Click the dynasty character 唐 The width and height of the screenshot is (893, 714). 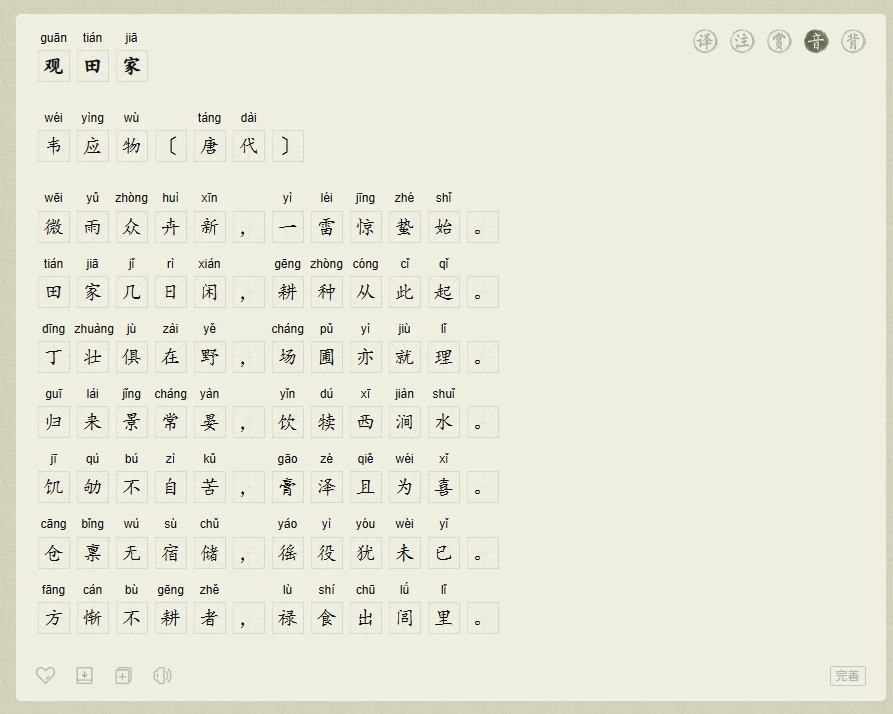209,146
